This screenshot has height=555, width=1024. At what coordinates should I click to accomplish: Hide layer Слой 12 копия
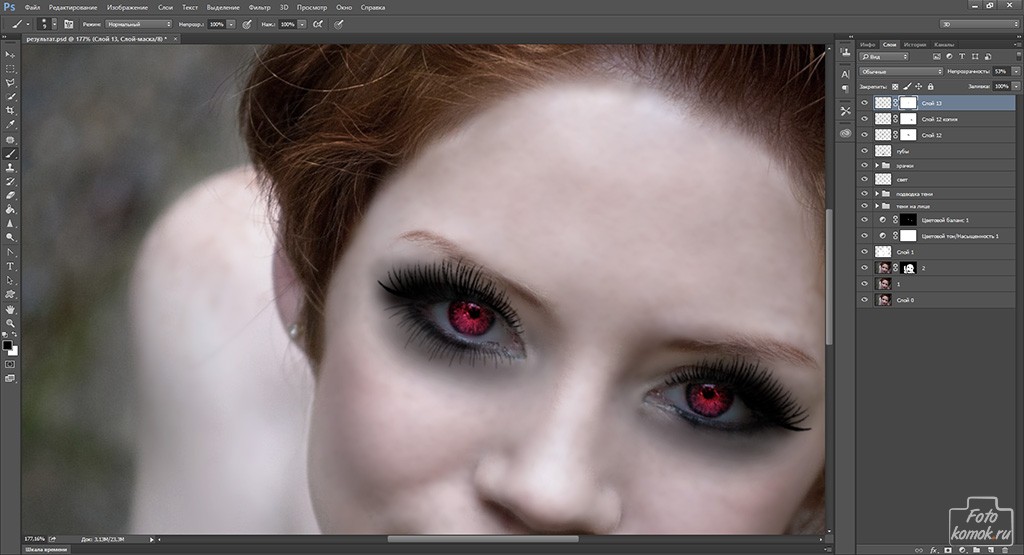coord(865,119)
